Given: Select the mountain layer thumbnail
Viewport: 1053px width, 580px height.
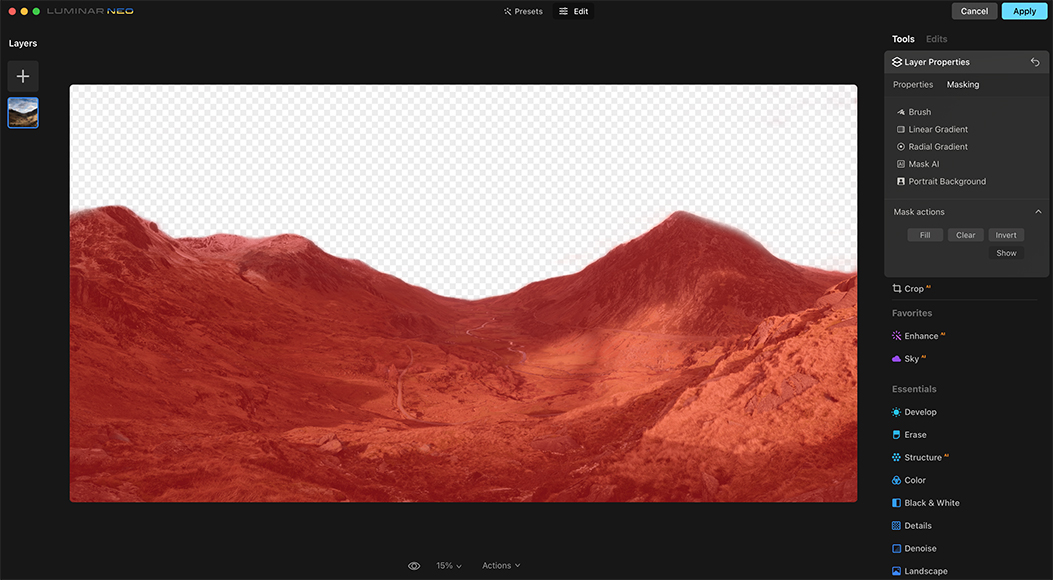Looking at the screenshot, I should pos(23,113).
